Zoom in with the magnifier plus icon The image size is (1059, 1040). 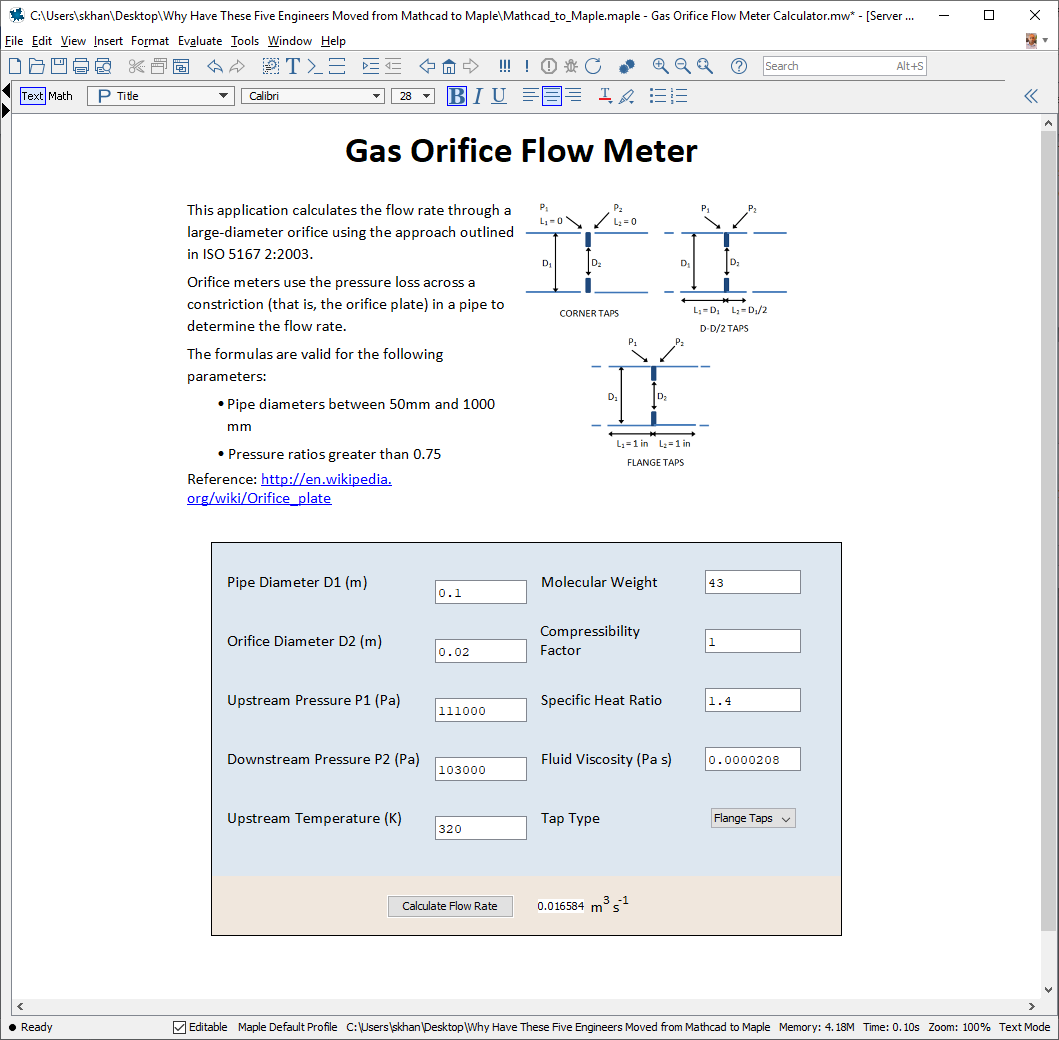pyautogui.click(x=660, y=66)
